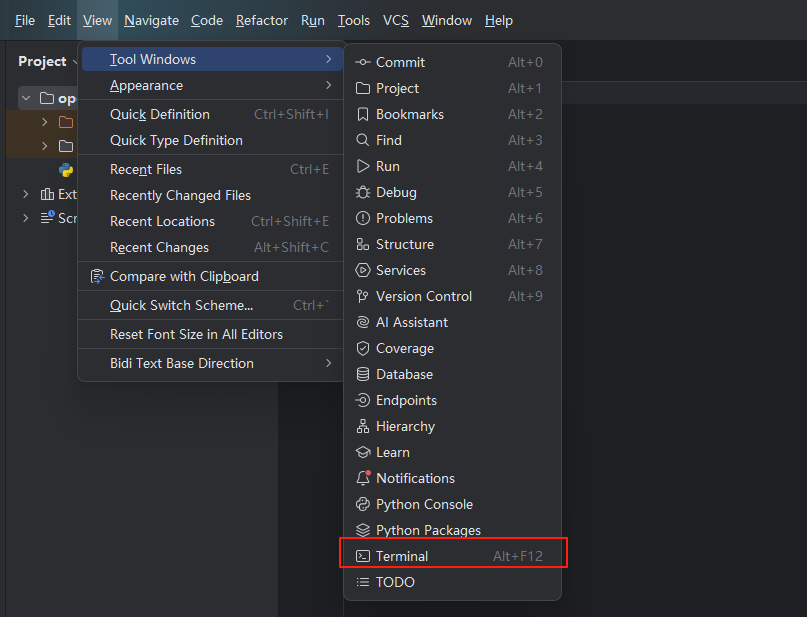Click the TODO list icon
This screenshot has width=807, height=617.
pyautogui.click(x=363, y=582)
